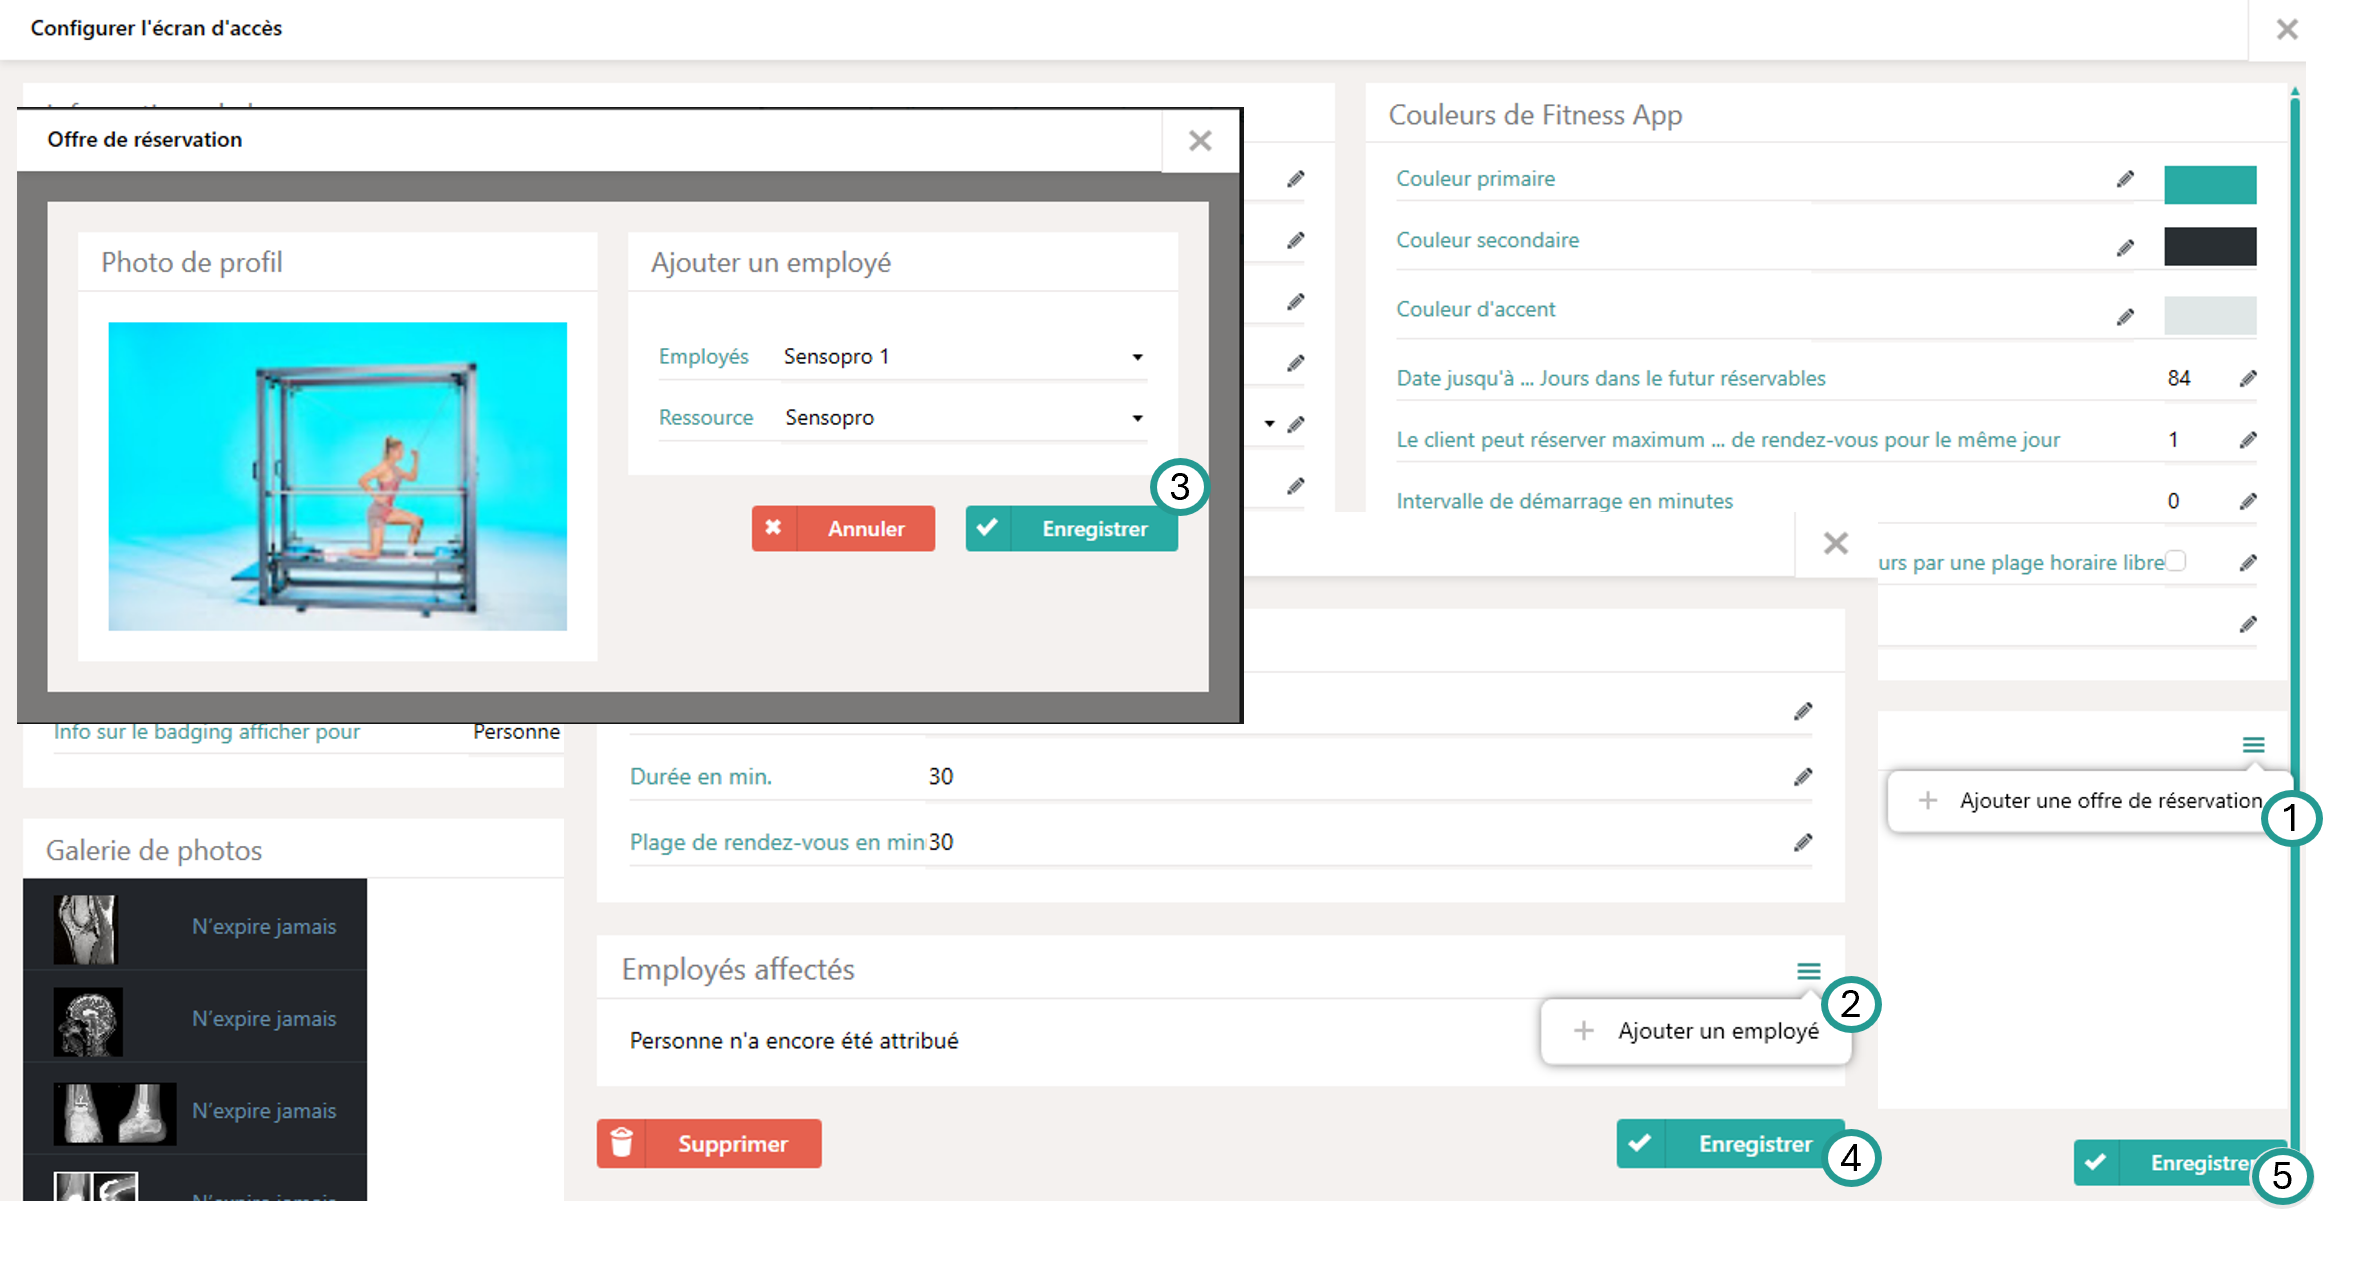Edit Plage de rendez-vous en min value
The width and height of the screenshot is (2354, 1277).
[x=1803, y=843]
